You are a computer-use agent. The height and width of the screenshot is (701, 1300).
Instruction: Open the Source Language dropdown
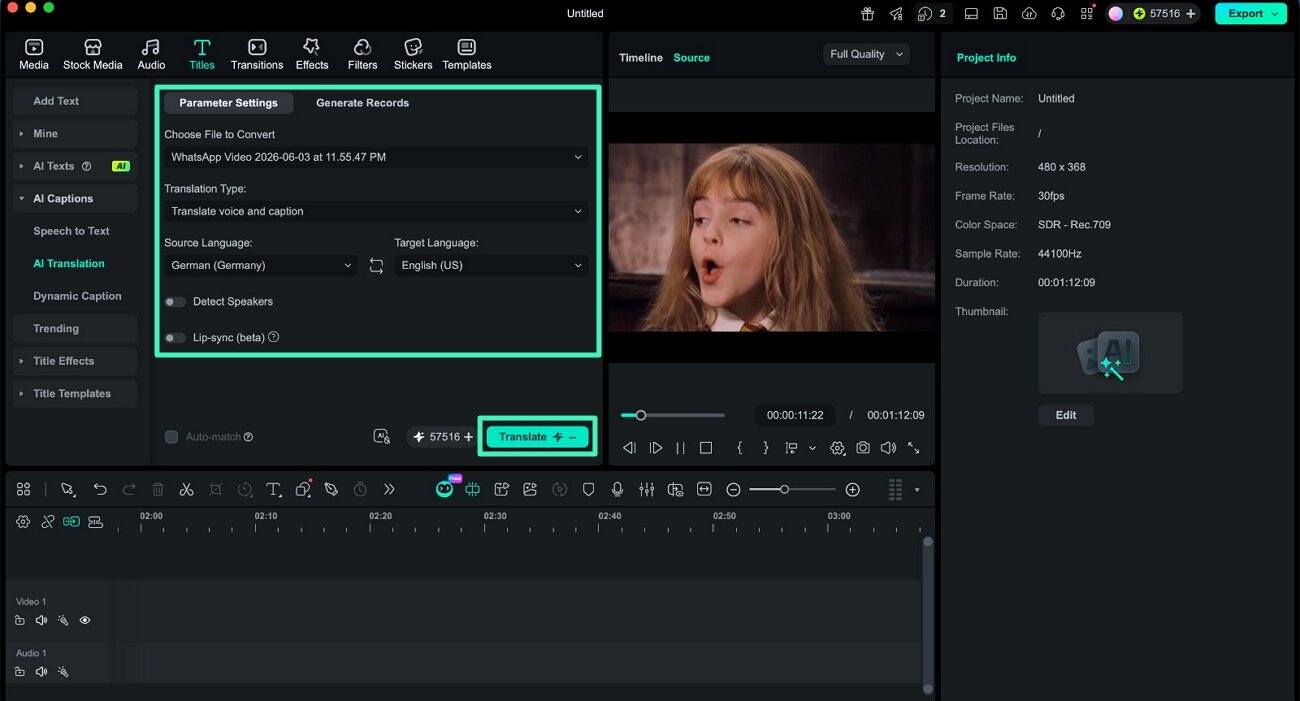coord(261,265)
